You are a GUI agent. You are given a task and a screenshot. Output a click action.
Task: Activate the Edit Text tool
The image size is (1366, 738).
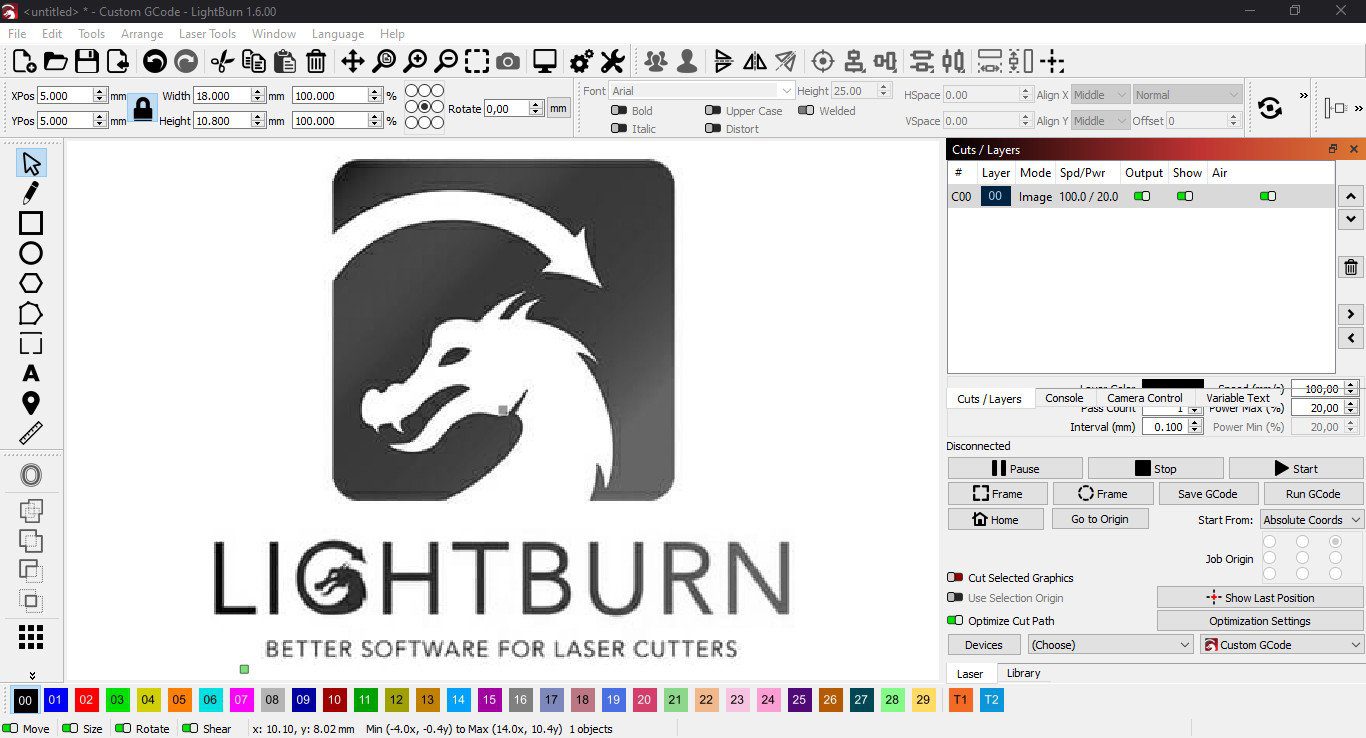pyautogui.click(x=30, y=373)
